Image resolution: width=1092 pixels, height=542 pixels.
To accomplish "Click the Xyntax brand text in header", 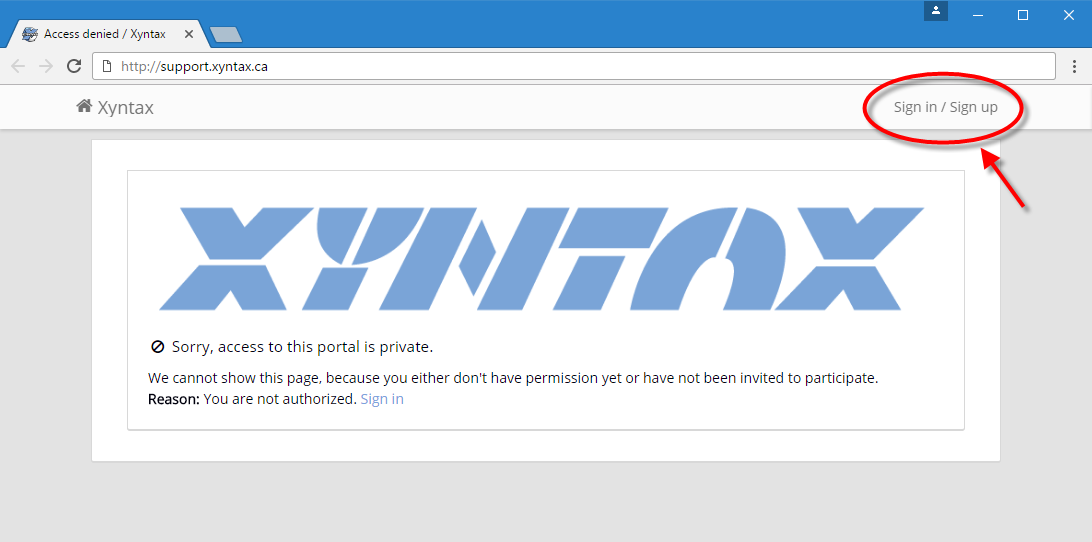I will [125, 107].
